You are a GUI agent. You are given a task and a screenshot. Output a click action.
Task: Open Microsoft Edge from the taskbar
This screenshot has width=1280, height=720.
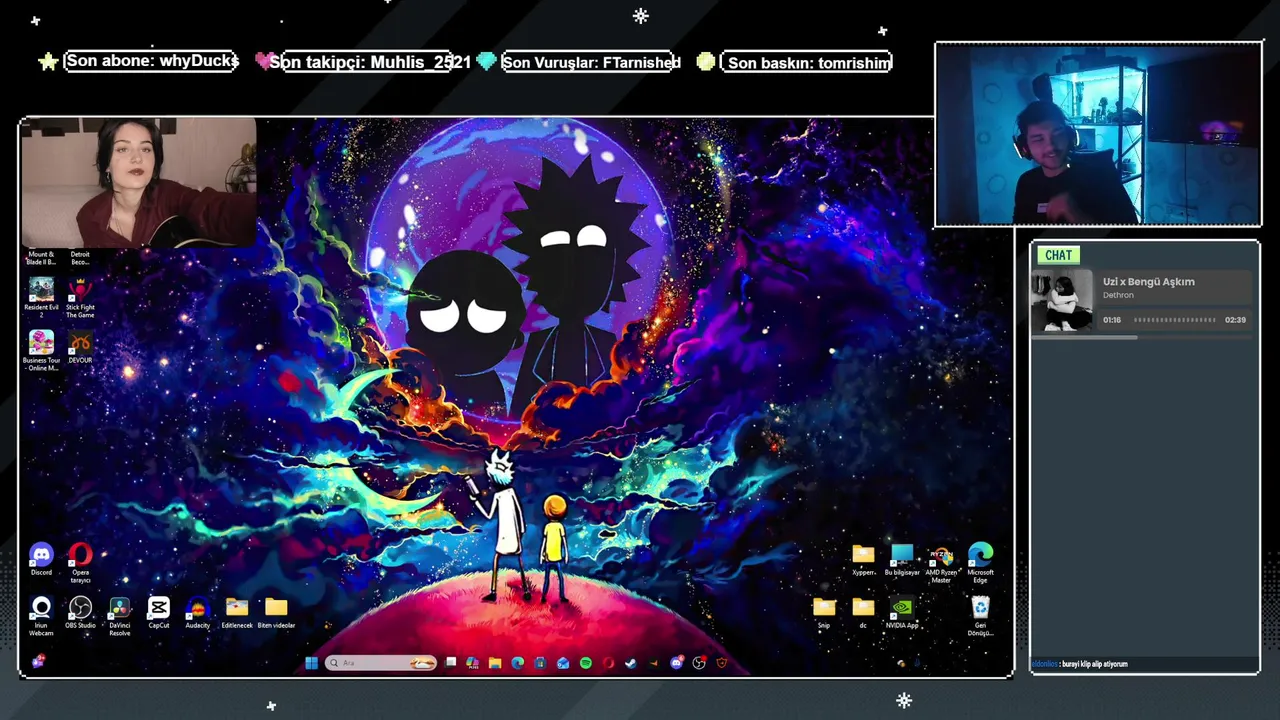point(518,663)
